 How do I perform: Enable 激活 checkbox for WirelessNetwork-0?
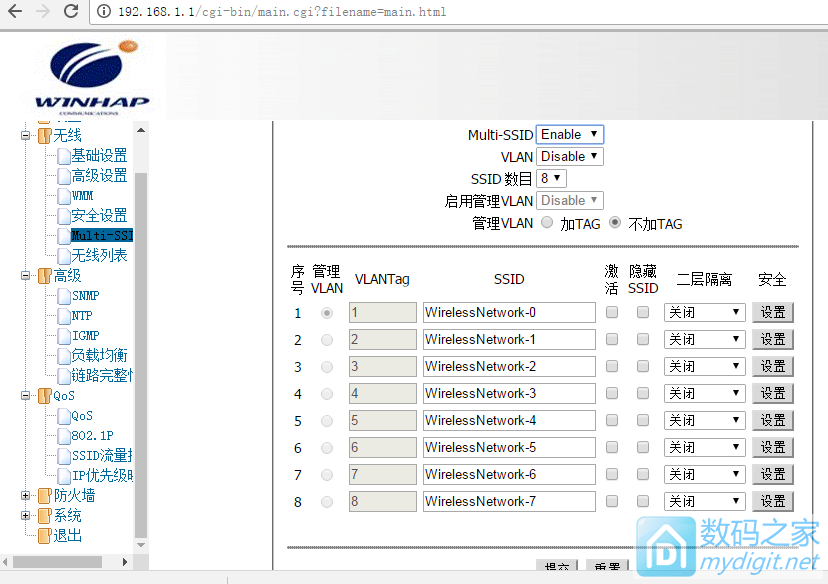tap(612, 312)
